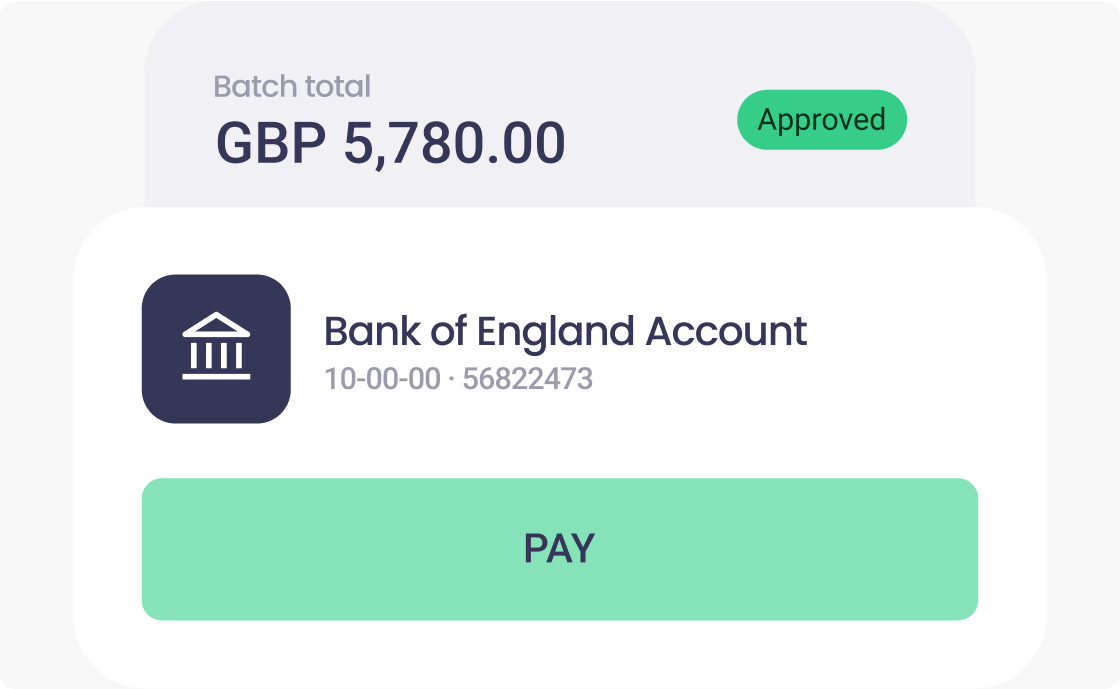Select the institution icon on the payment card

click(216, 347)
